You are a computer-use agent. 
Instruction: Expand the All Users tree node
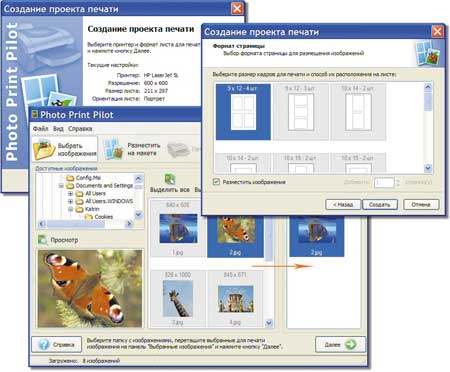70,193
